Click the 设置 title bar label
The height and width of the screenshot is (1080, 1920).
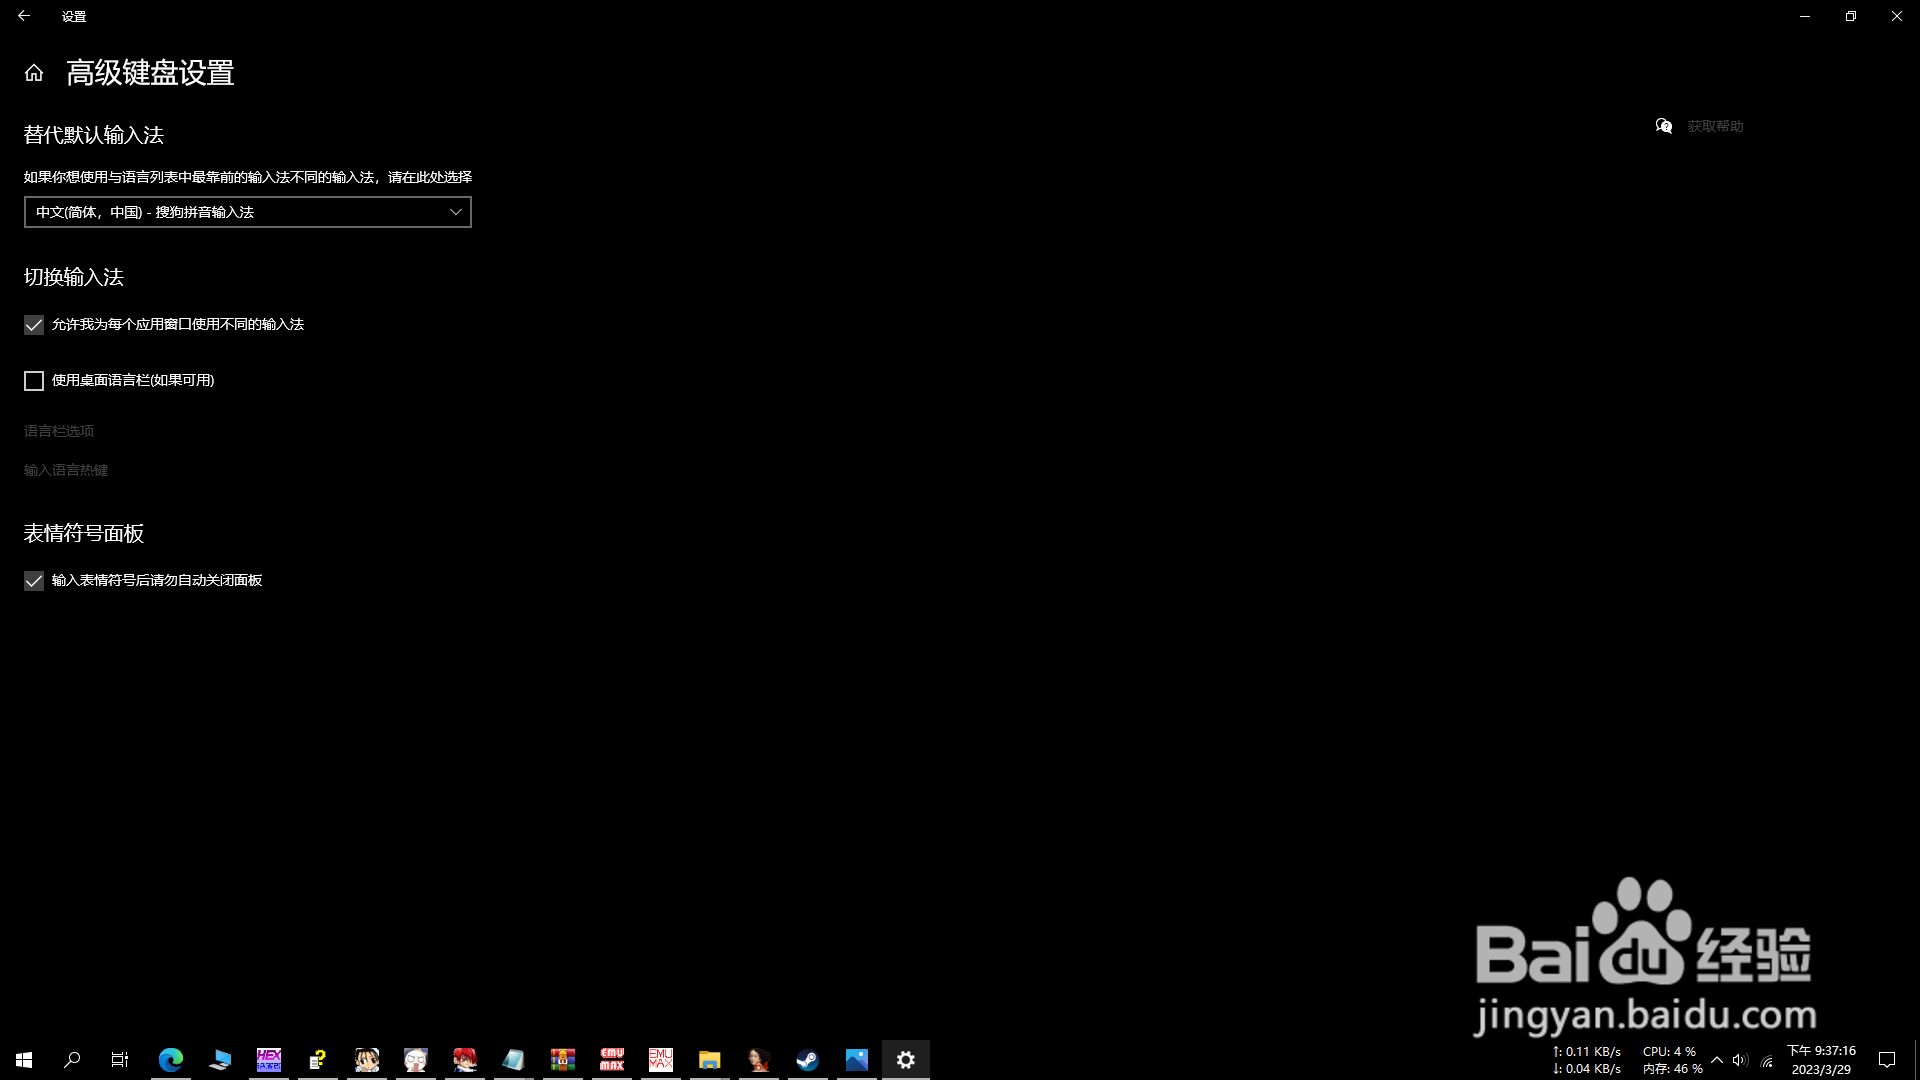(73, 16)
